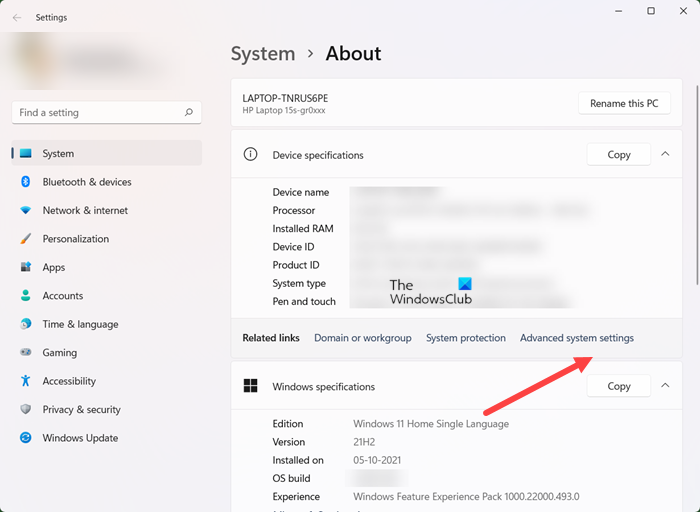This screenshot has height=512, width=700.
Task: Open Time & language settings
Action: tap(80, 324)
